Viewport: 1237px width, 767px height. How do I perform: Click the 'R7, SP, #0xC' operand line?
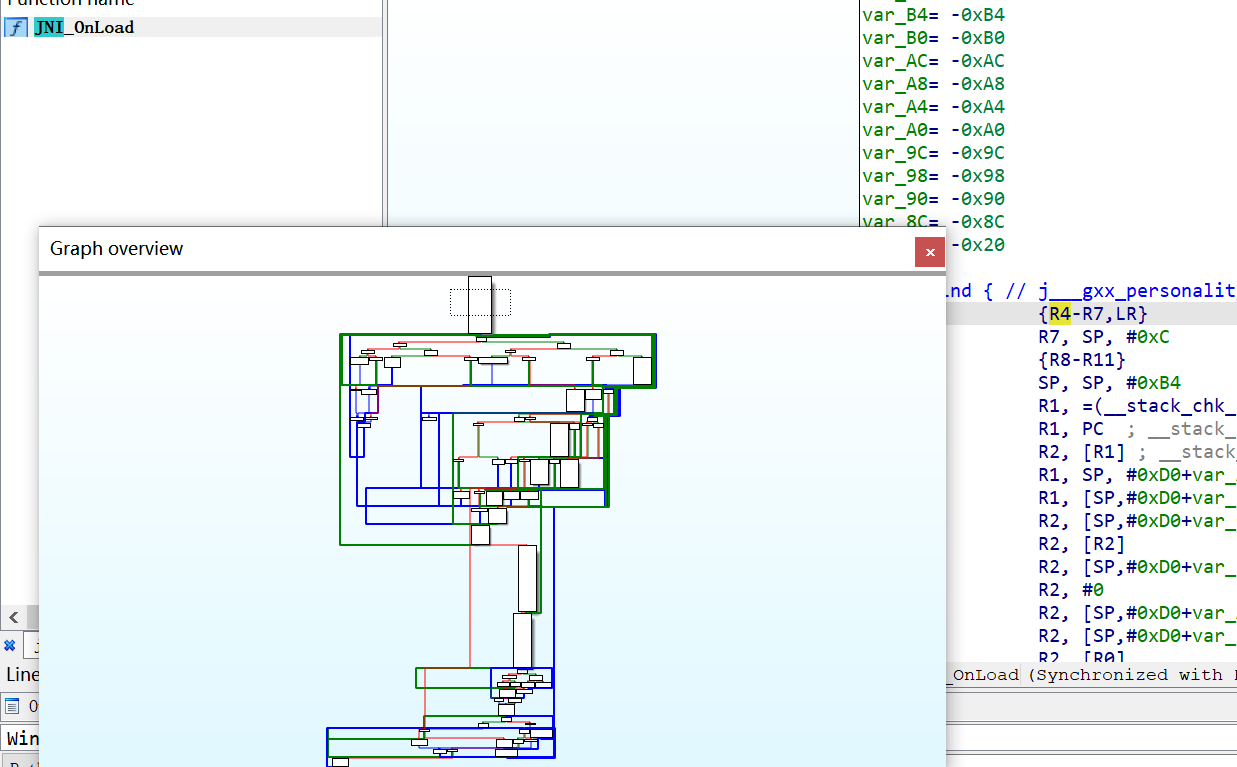tap(1103, 337)
